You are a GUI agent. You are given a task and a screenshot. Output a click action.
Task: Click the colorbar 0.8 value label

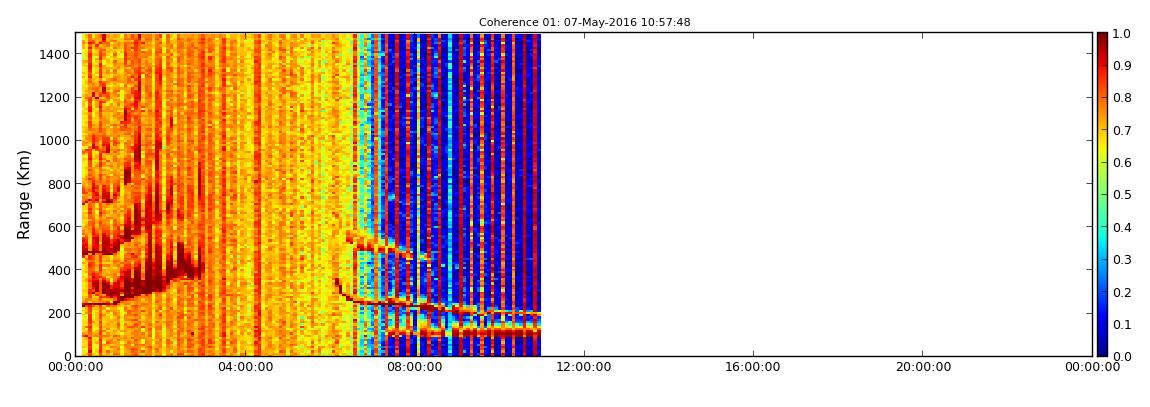coord(1124,98)
